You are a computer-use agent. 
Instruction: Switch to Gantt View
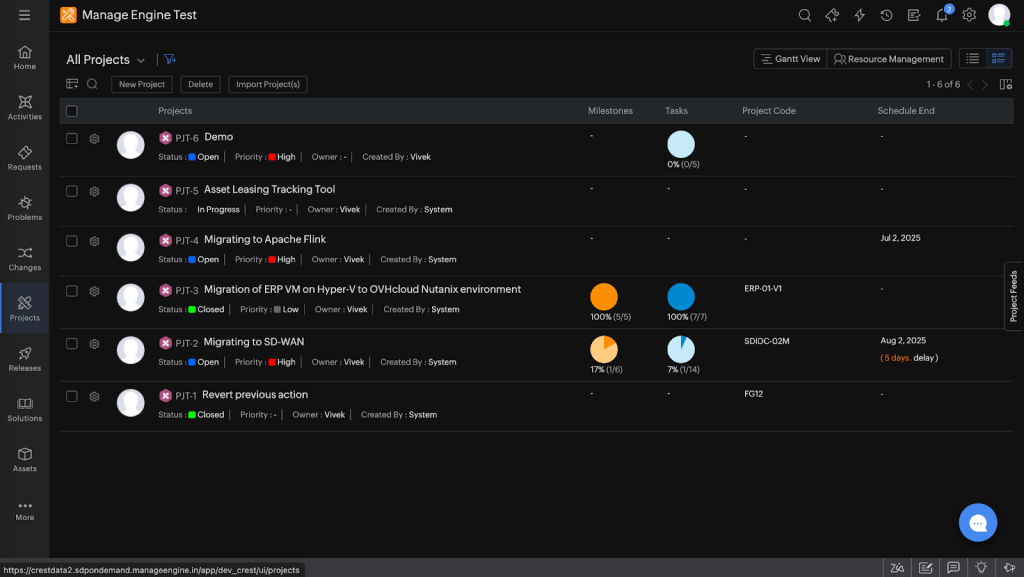click(790, 59)
